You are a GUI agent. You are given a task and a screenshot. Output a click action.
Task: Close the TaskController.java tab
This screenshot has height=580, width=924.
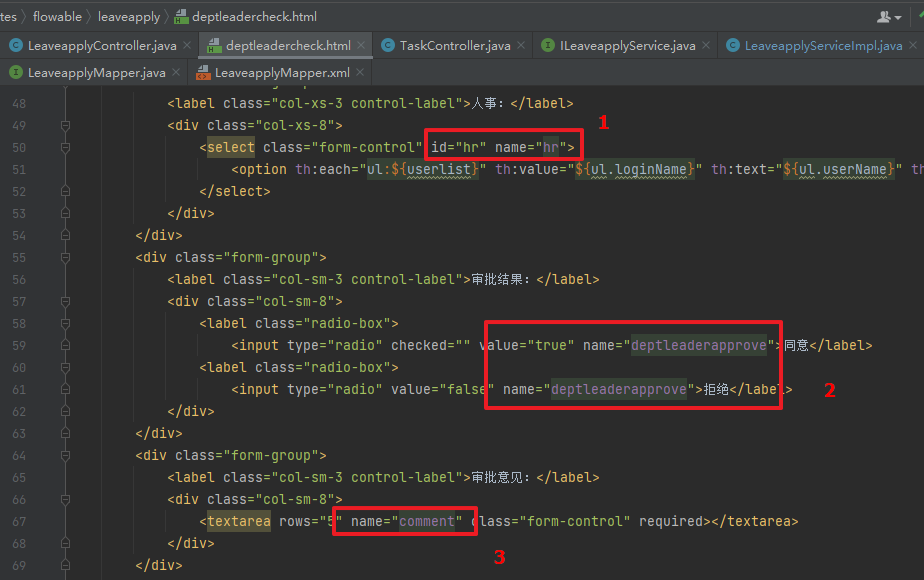pyautogui.click(x=521, y=45)
